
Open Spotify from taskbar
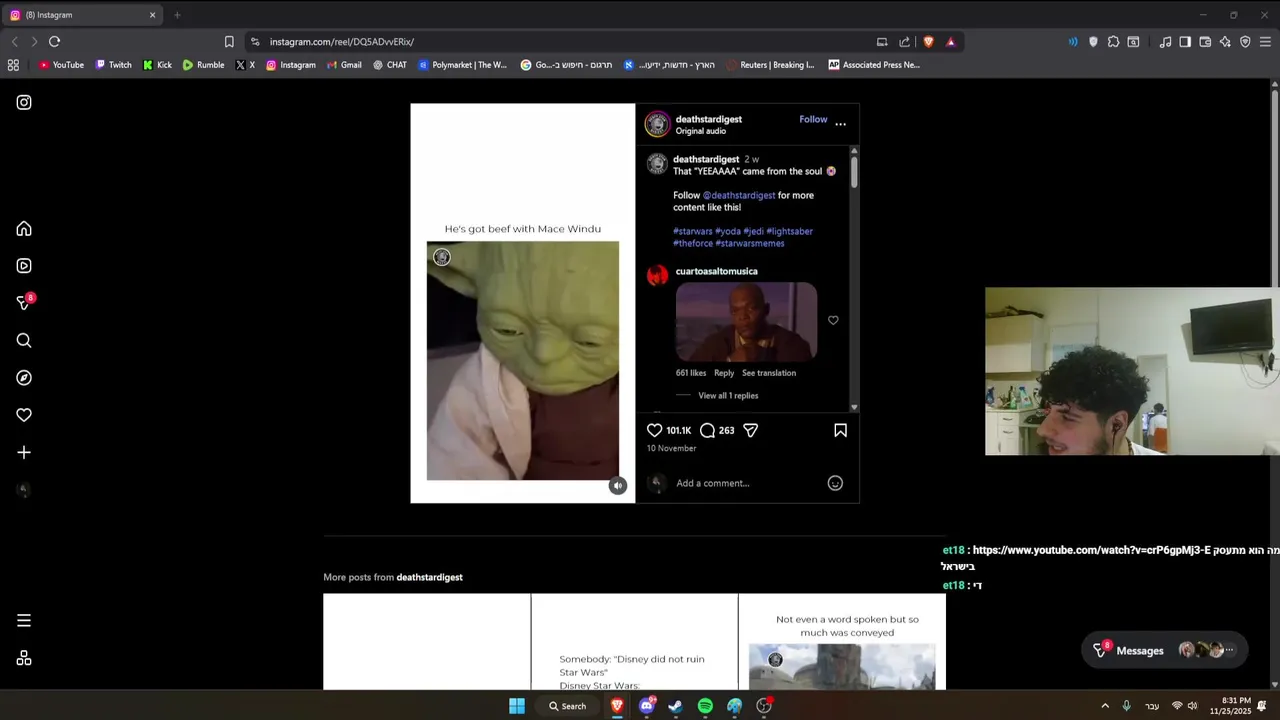click(x=705, y=706)
